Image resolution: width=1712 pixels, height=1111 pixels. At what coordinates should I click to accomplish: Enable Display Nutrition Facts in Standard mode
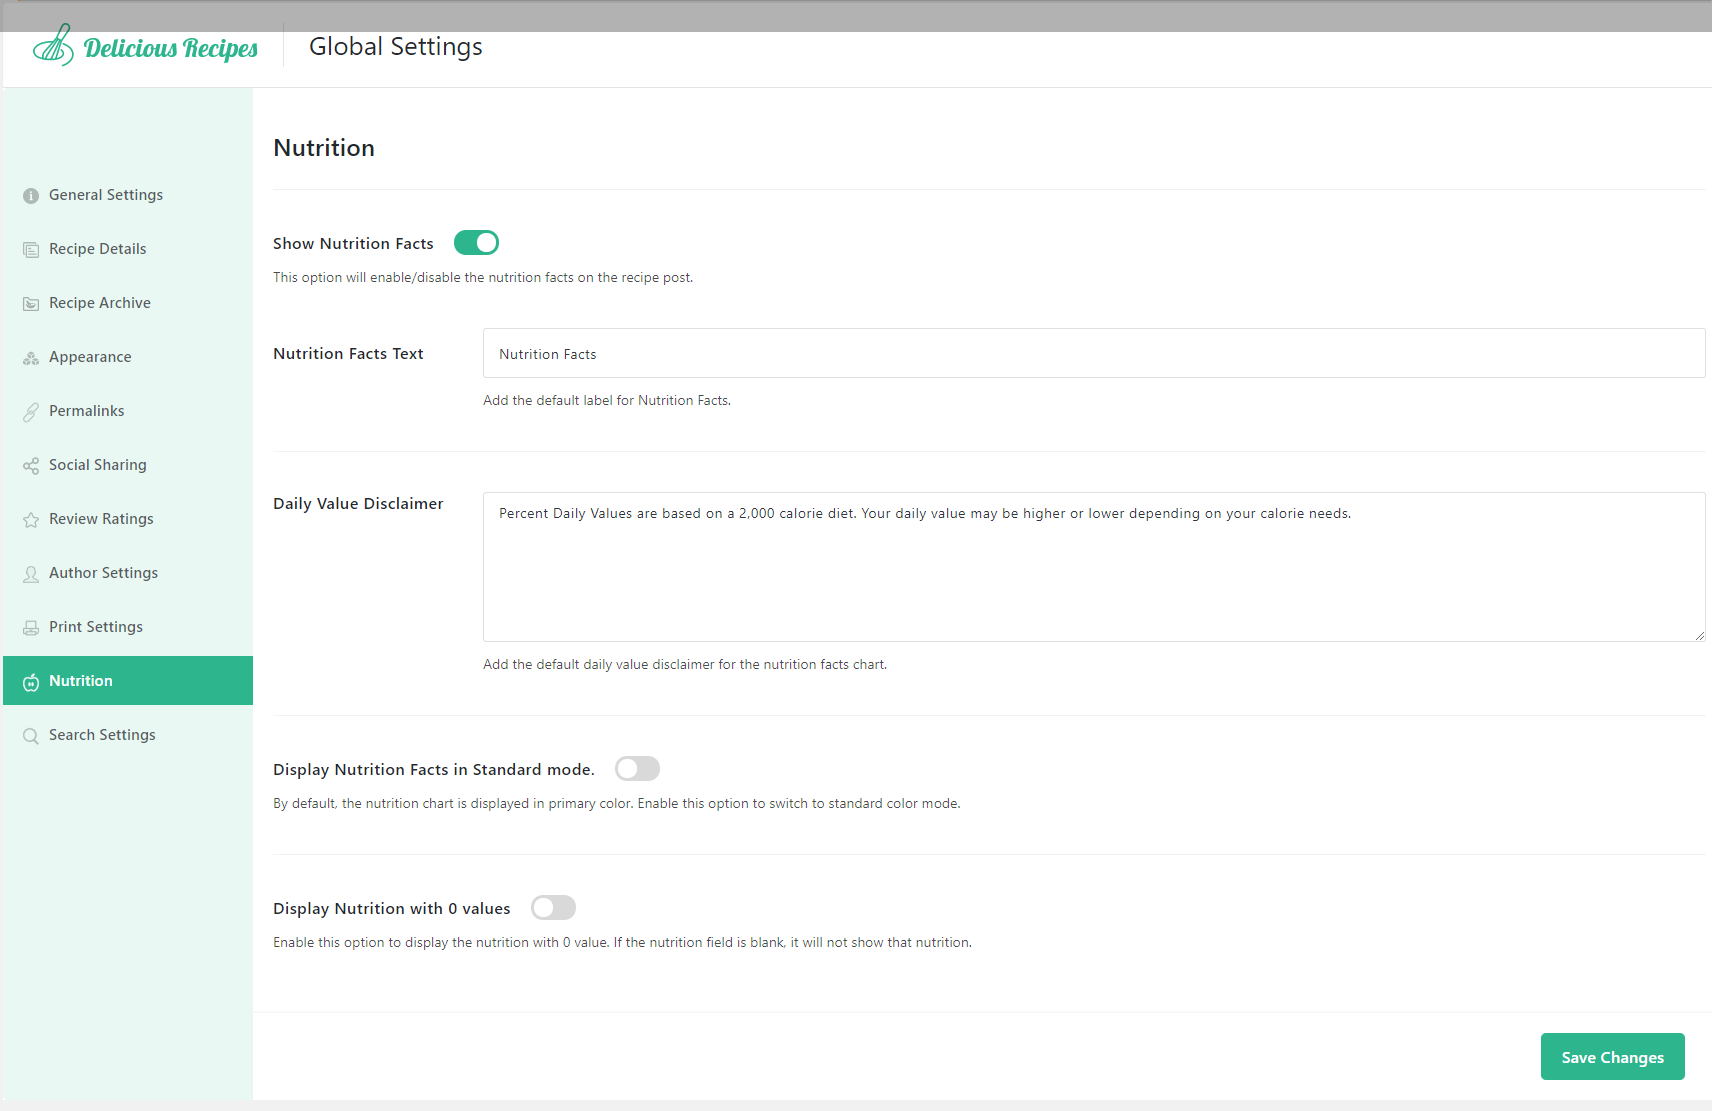tap(637, 768)
